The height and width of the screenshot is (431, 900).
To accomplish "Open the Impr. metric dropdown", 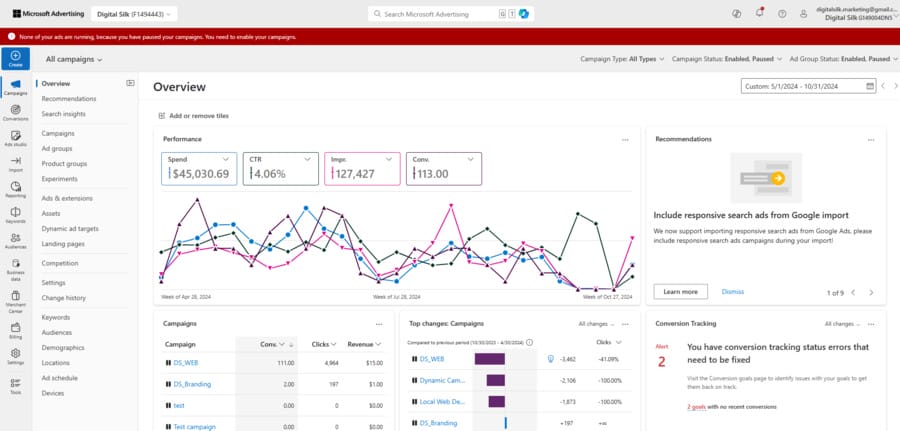I will point(389,160).
